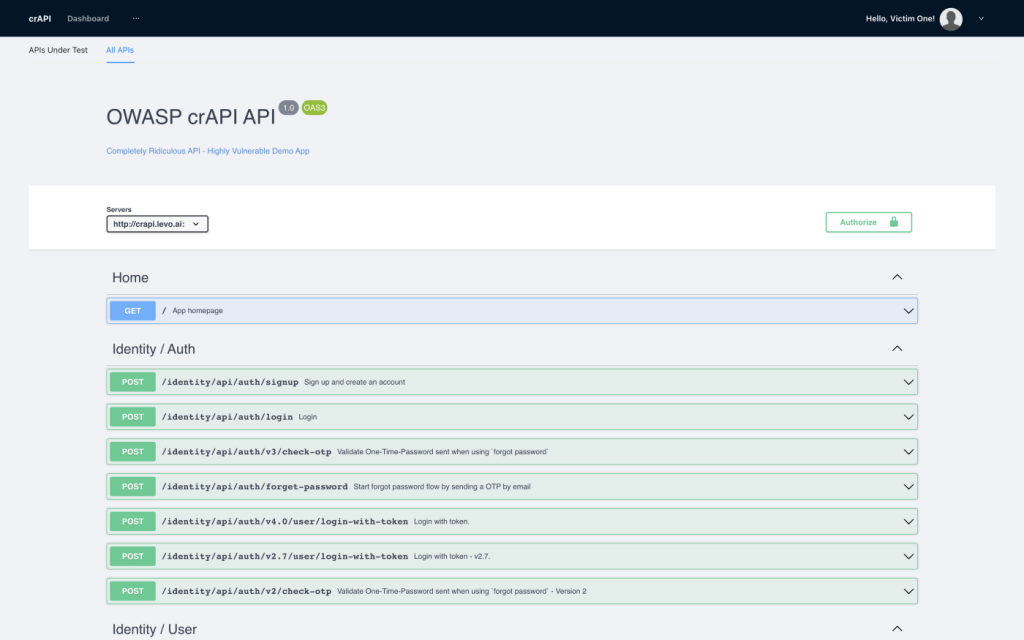1024x640 pixels.
Task: Click /identity/api/auth/v4.0/user/login-with-token path
Action: 285,521
